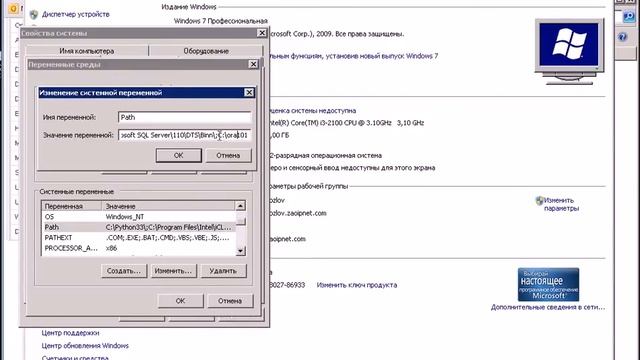Close the edit system variable dialog
The height and width of the screenshot is (360, 640).
(x=249, y=93)
